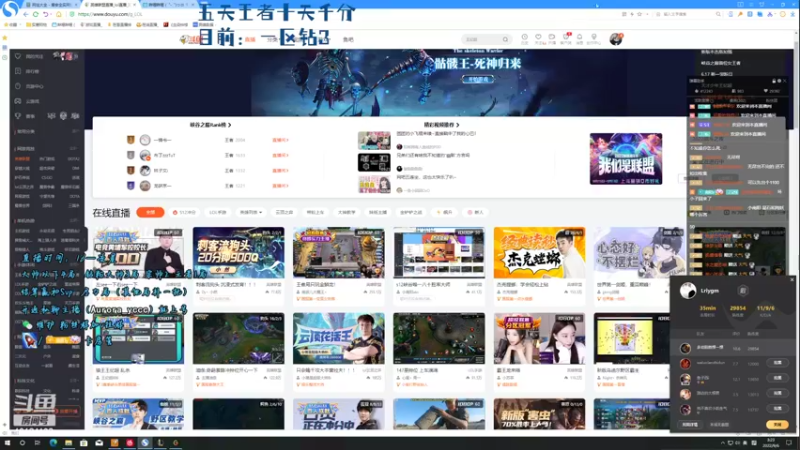This screenshot has height=450, width=800.
Task: Open the first recommended video thumbnail
Action: (374, 140)
